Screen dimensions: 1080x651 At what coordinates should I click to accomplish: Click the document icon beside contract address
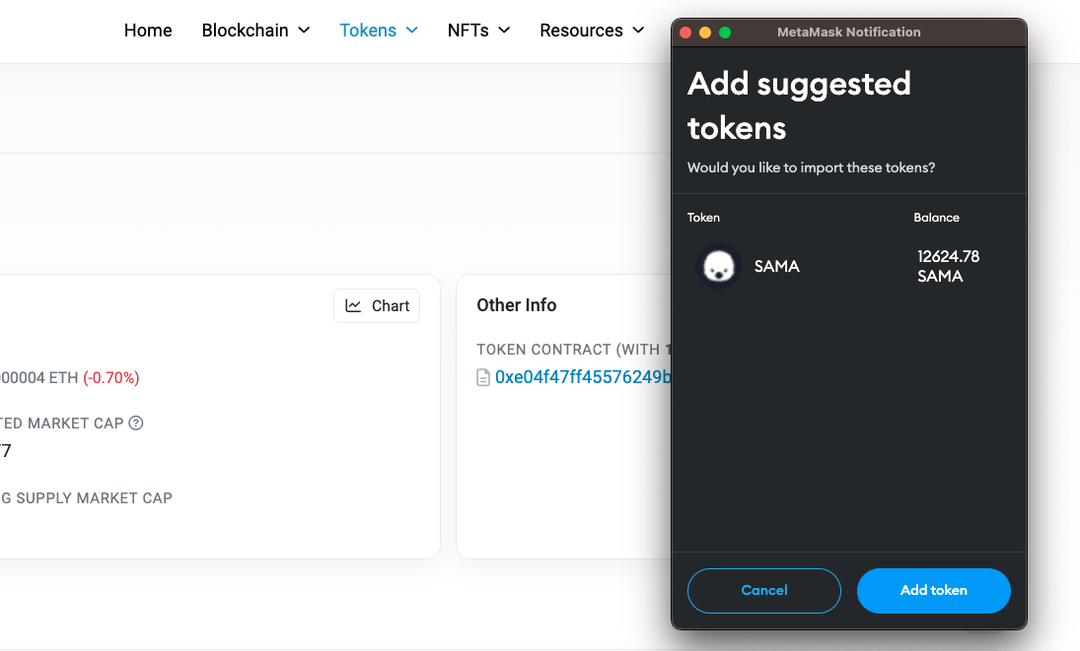tap(484, 378)
